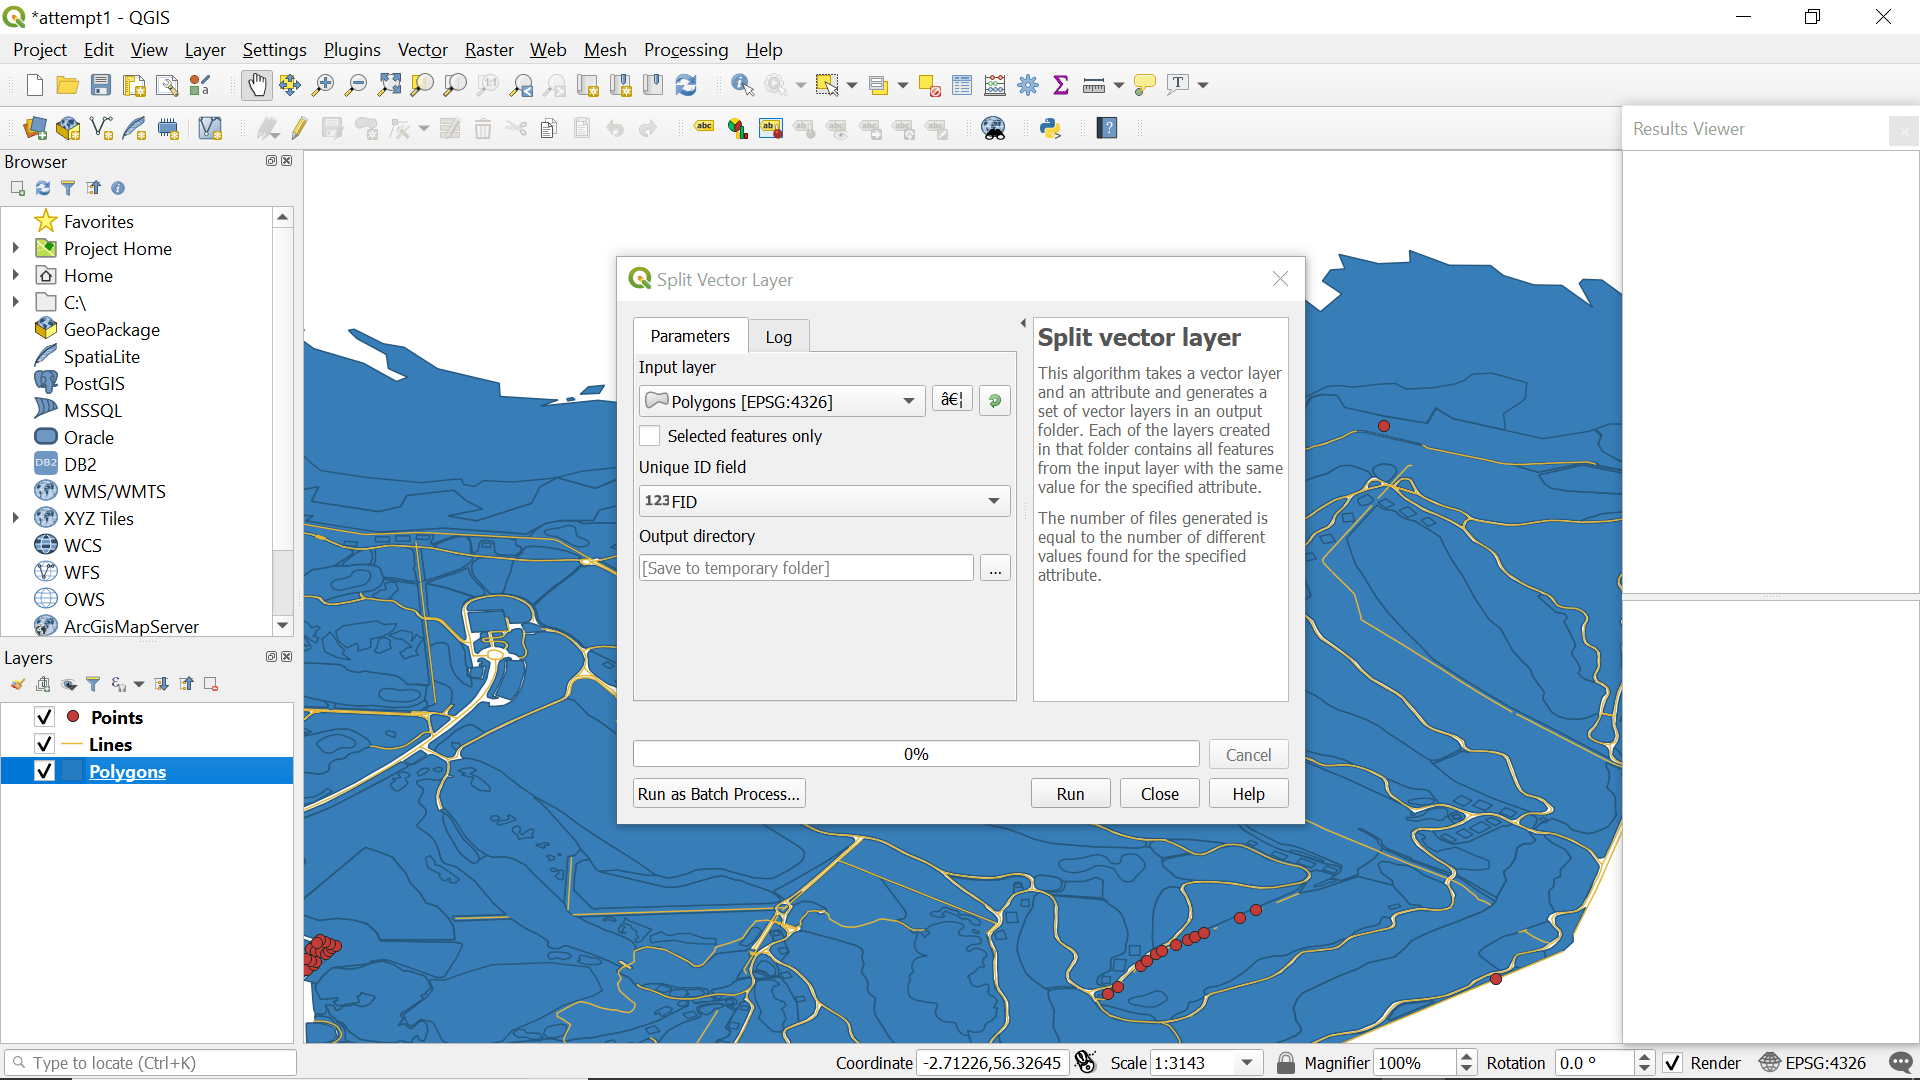Expand the XYZ Tiles tree item
Screen dimensions: 1920x1080
15,518
